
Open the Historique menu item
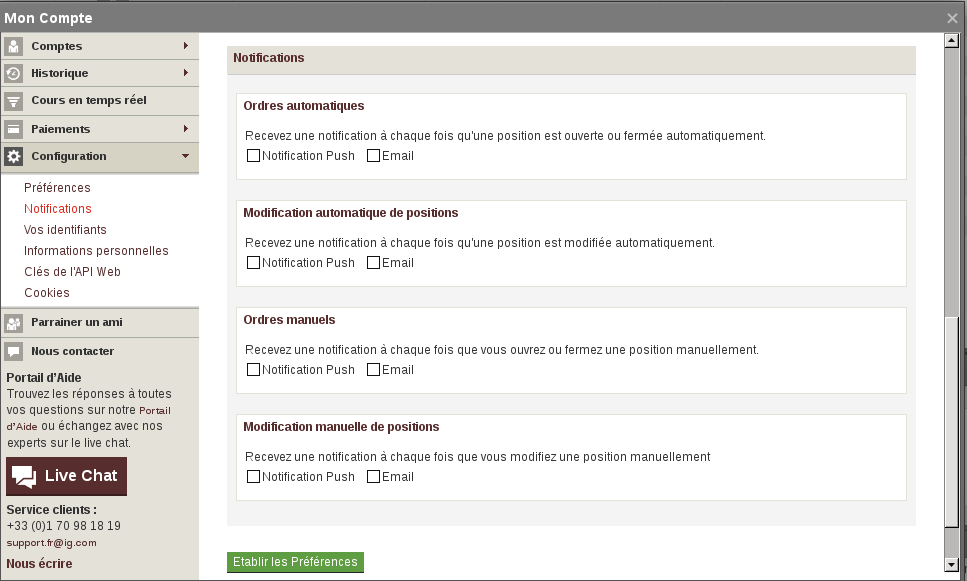tap(100, 73)
